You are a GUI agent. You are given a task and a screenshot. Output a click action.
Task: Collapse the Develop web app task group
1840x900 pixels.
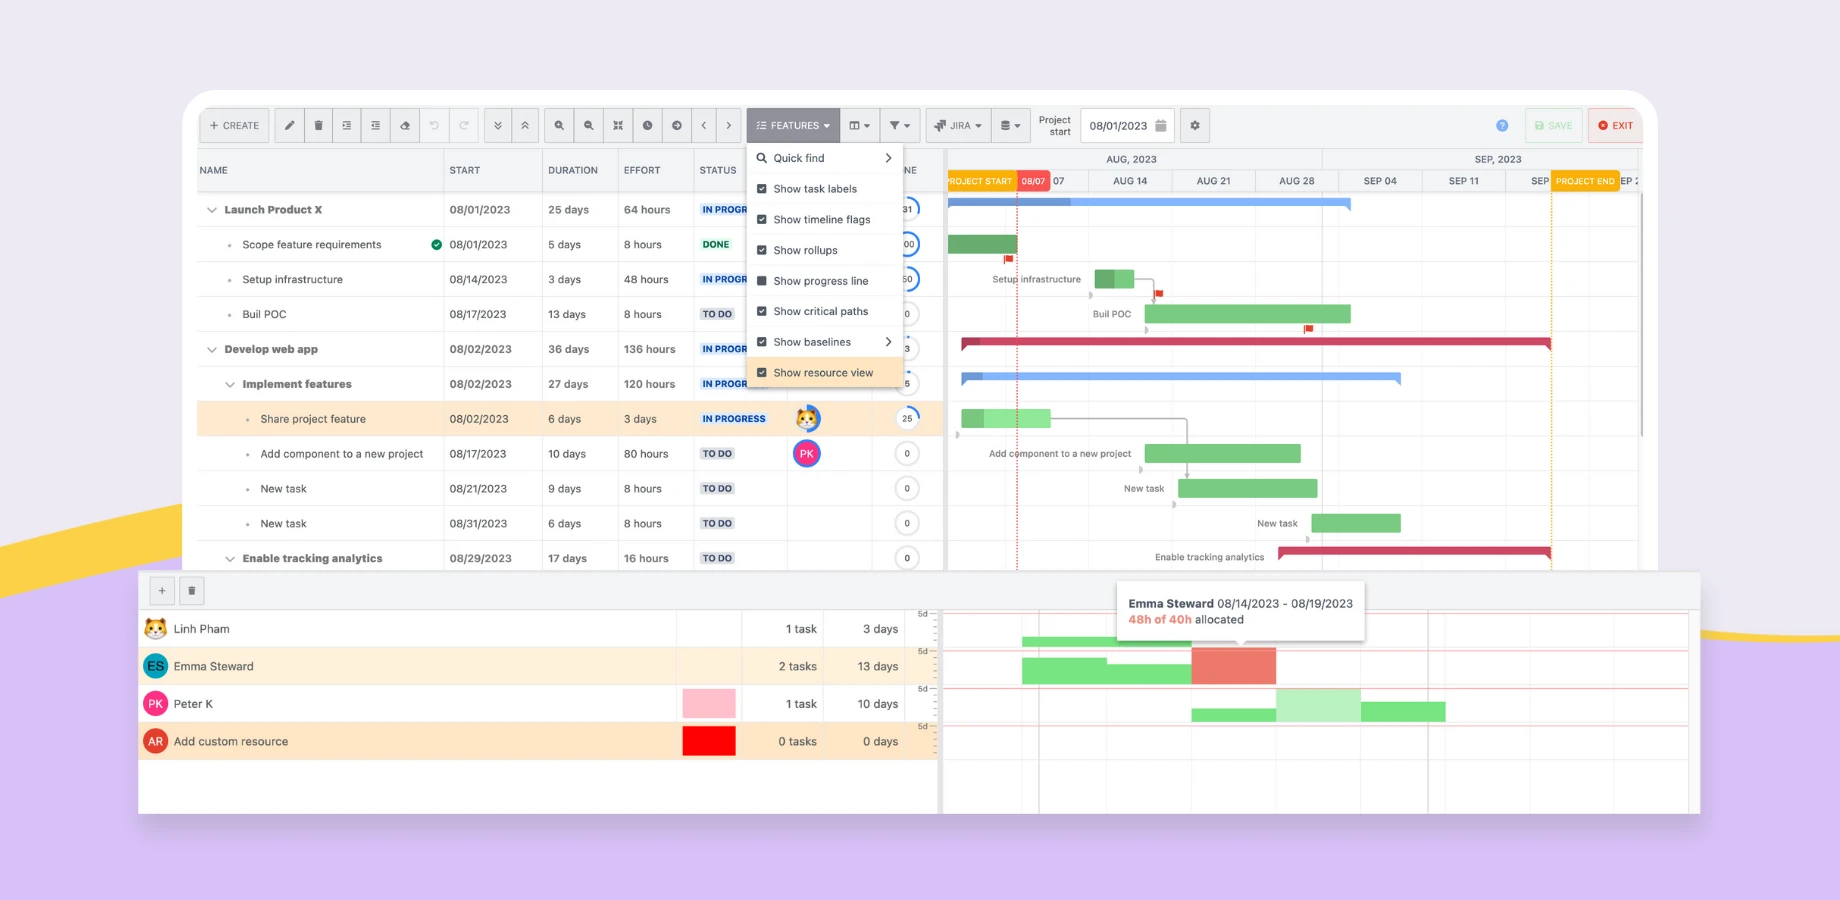[212, 349]
